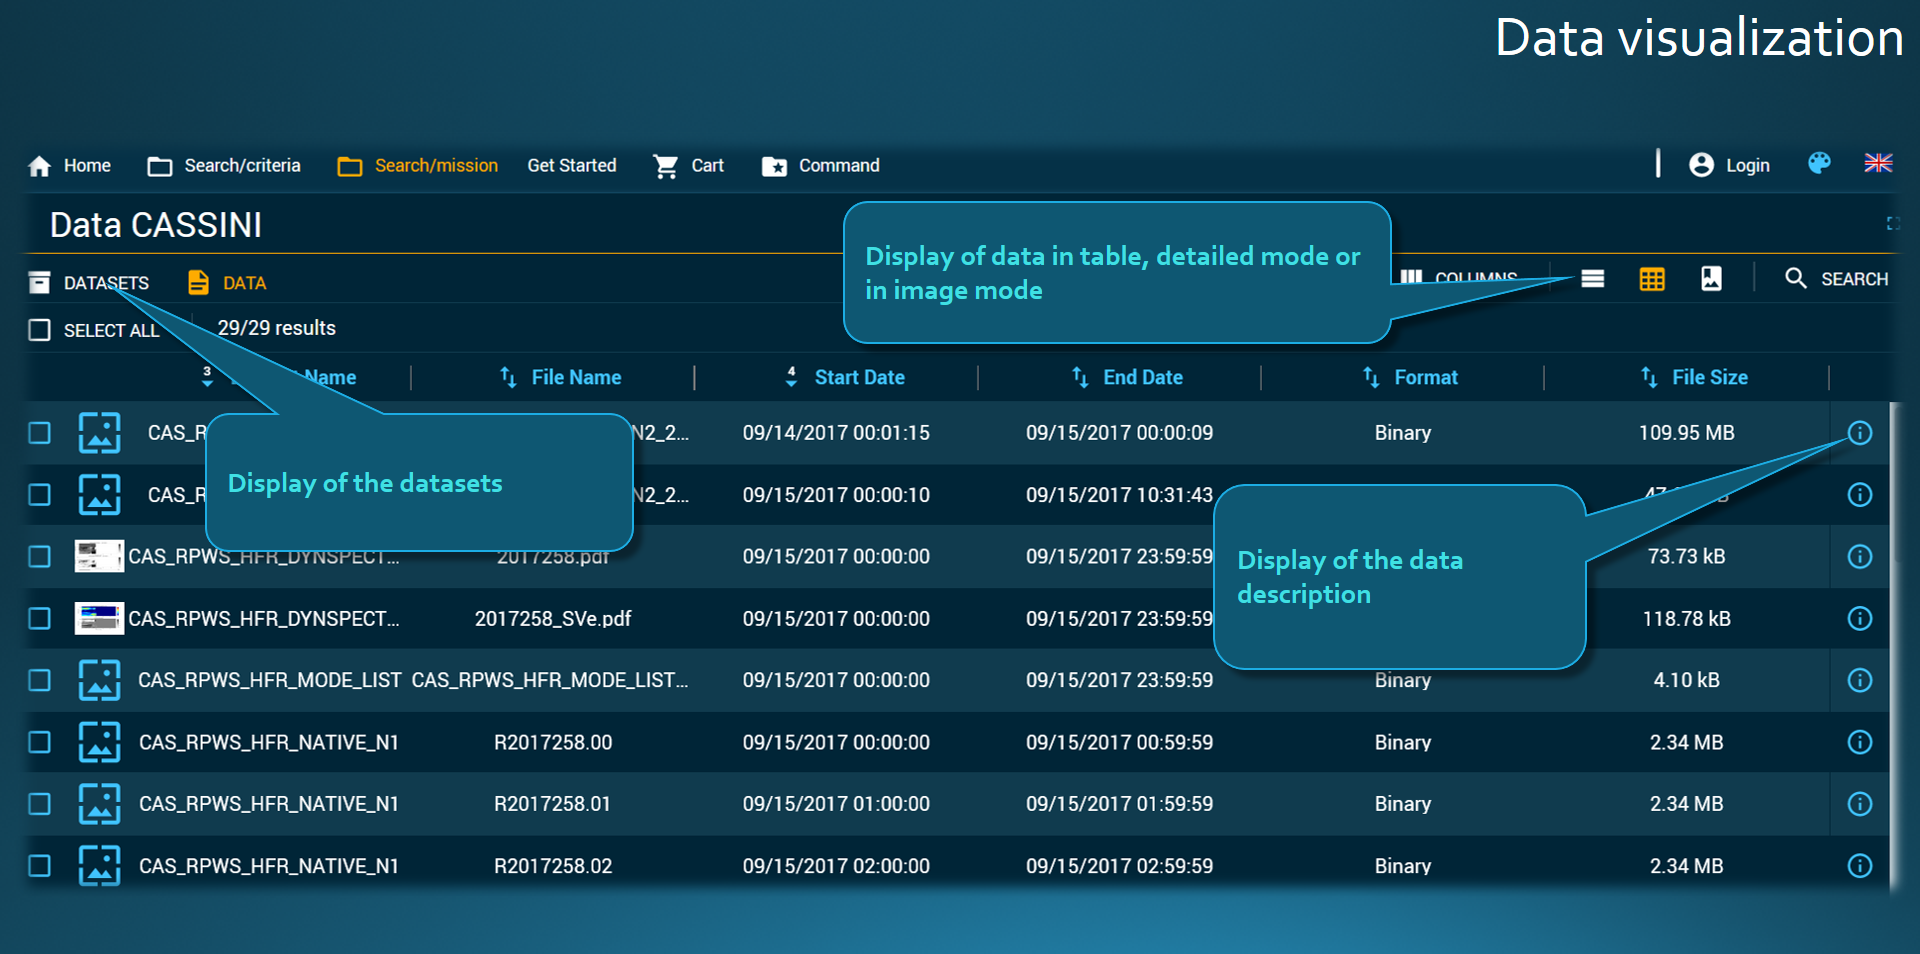This screenshot has height=954, width=1920.
Task: Select the R2017258.02 row checkbox
Action: [39, 866]
